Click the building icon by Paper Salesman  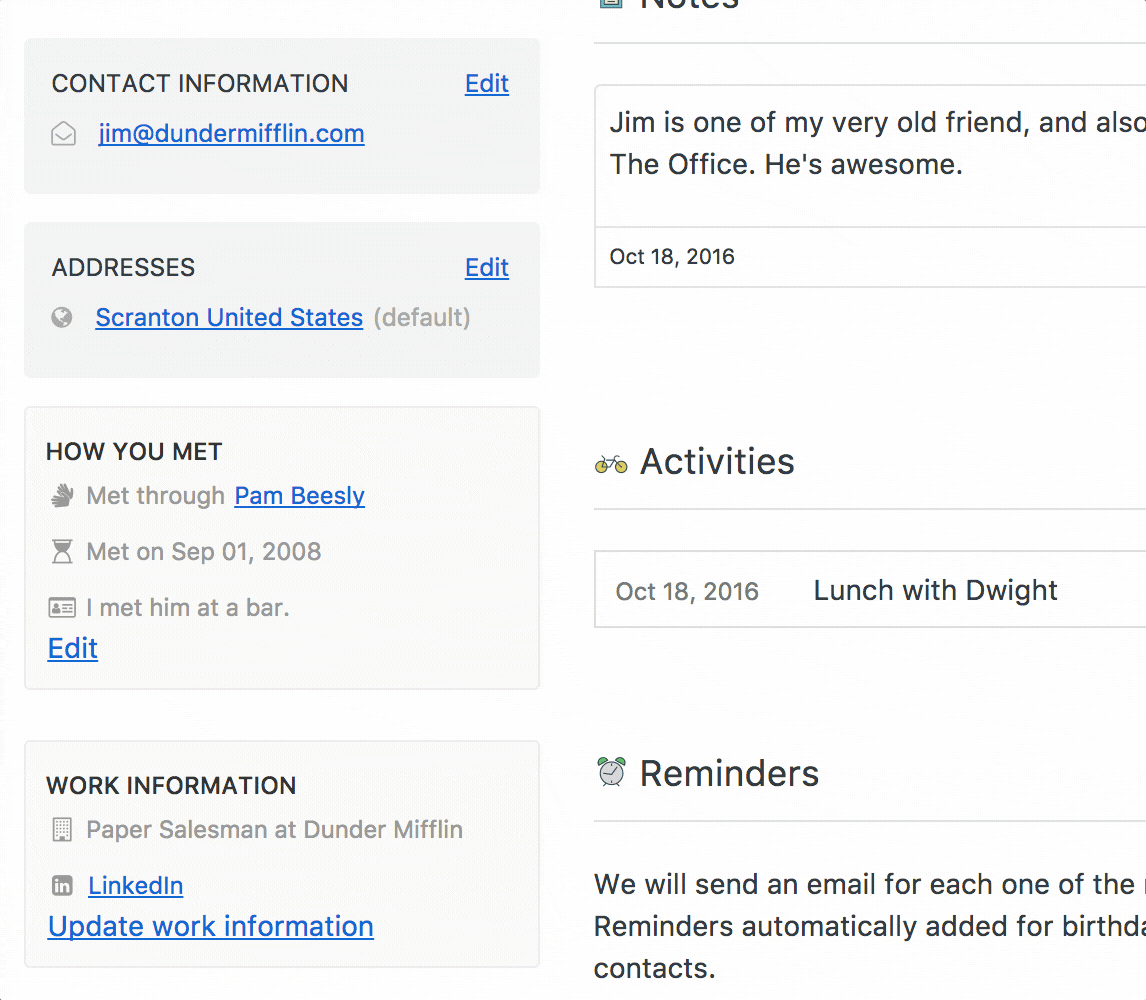tap(62, 830)
